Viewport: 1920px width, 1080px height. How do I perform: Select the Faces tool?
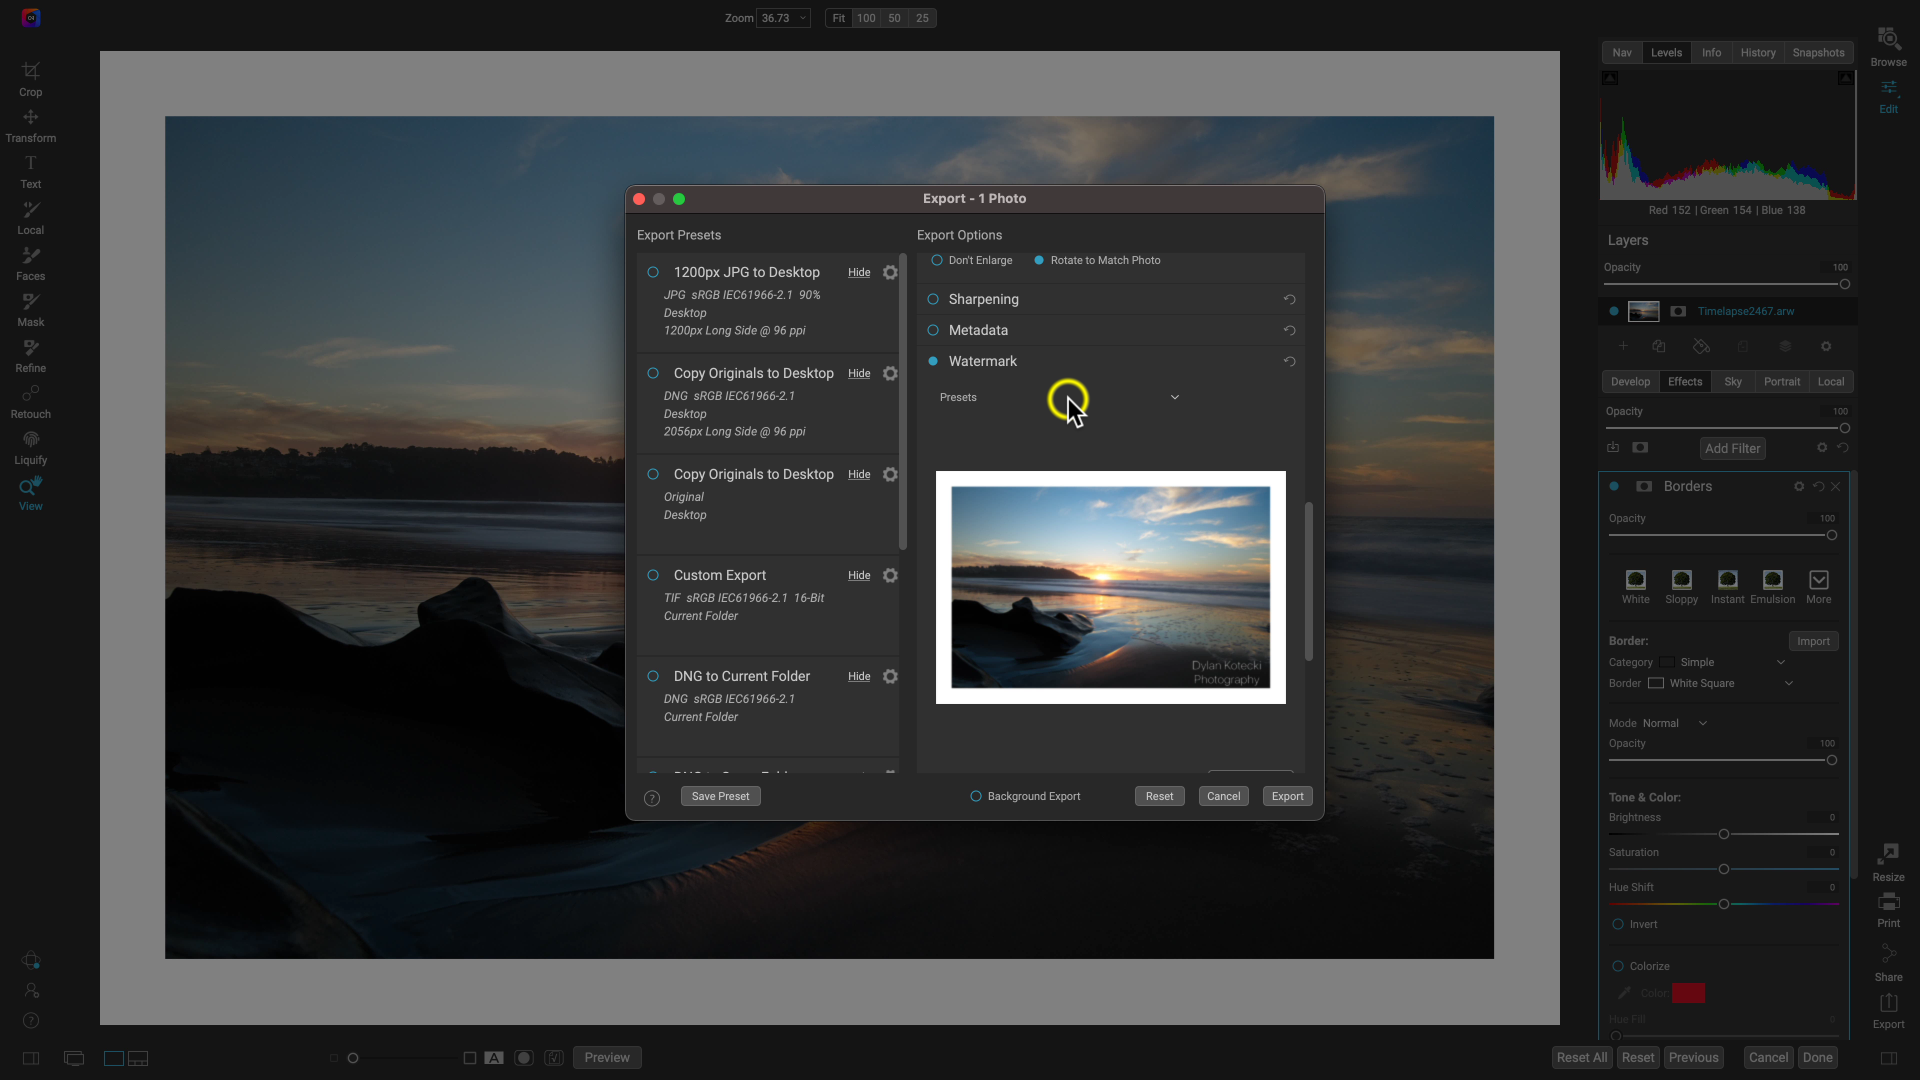coord(31,264)
